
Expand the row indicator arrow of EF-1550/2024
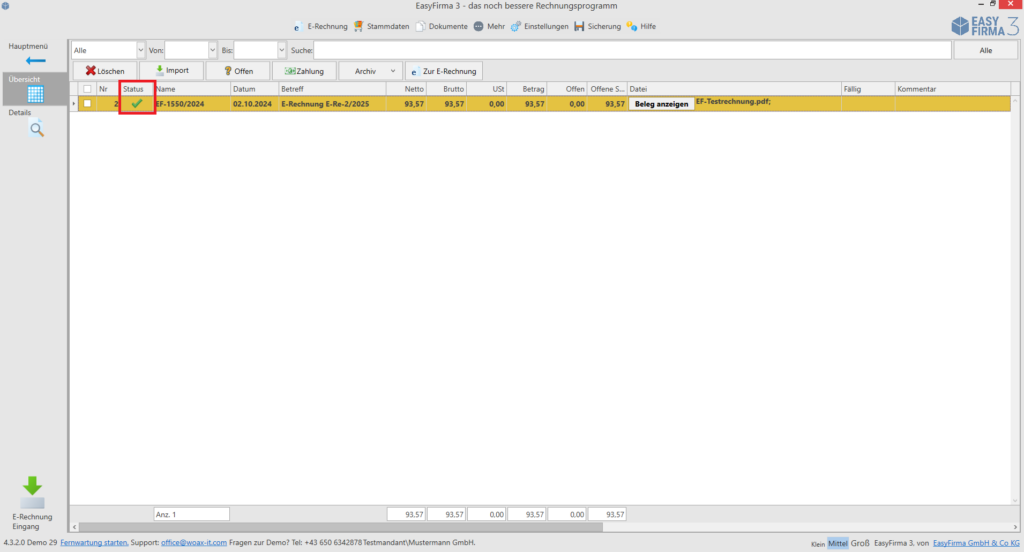click(x=74, y=104)
